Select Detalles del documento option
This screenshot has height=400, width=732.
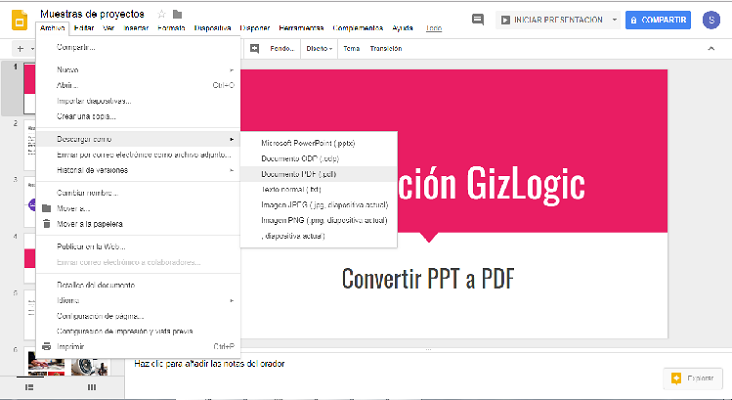pyautogui.click(x=138, y=285)
